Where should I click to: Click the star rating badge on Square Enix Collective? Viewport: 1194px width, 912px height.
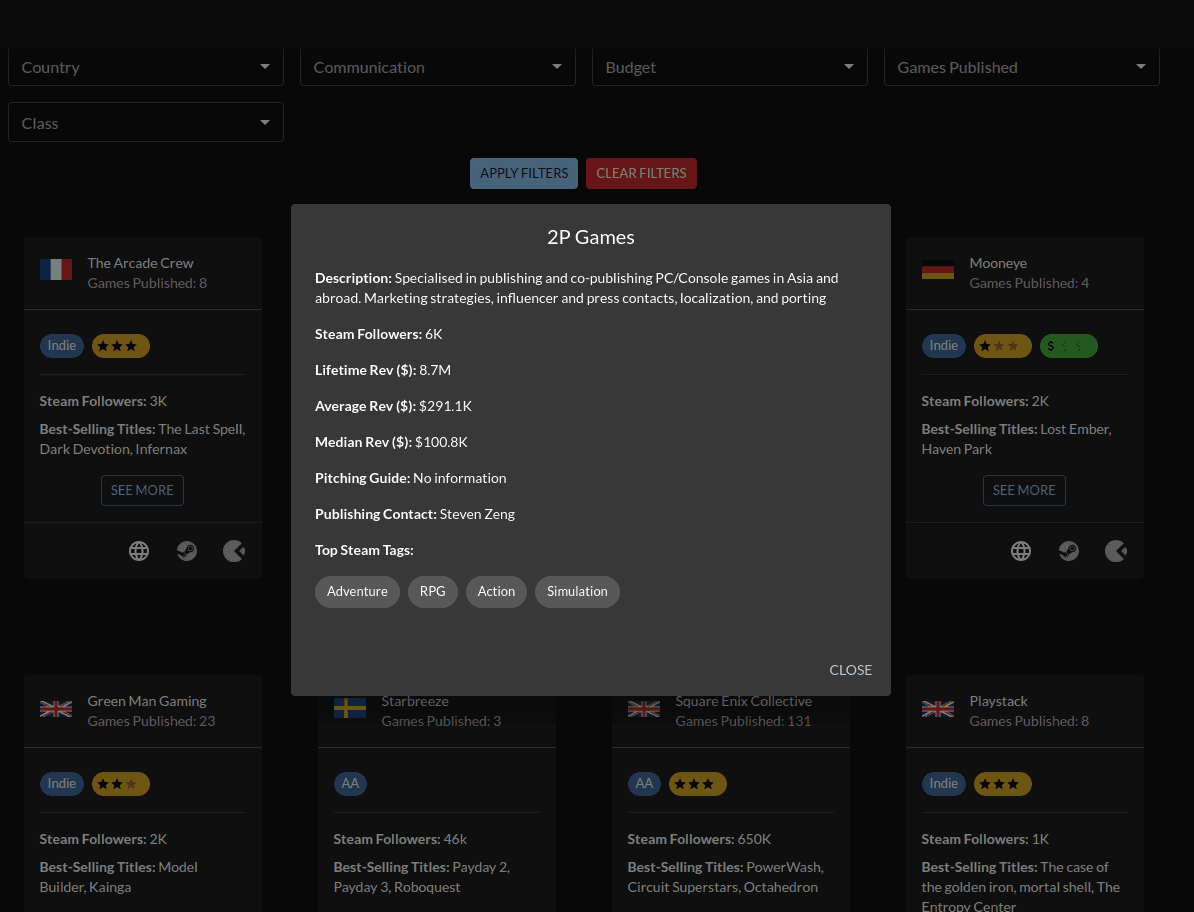point(698,783)
